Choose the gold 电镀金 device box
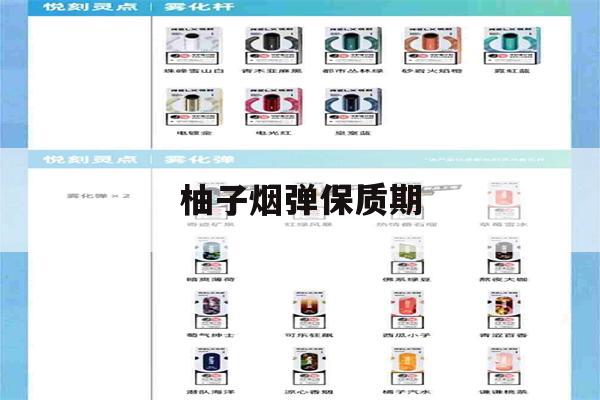This screenshot has height=400, width=600. click(194, 107)
